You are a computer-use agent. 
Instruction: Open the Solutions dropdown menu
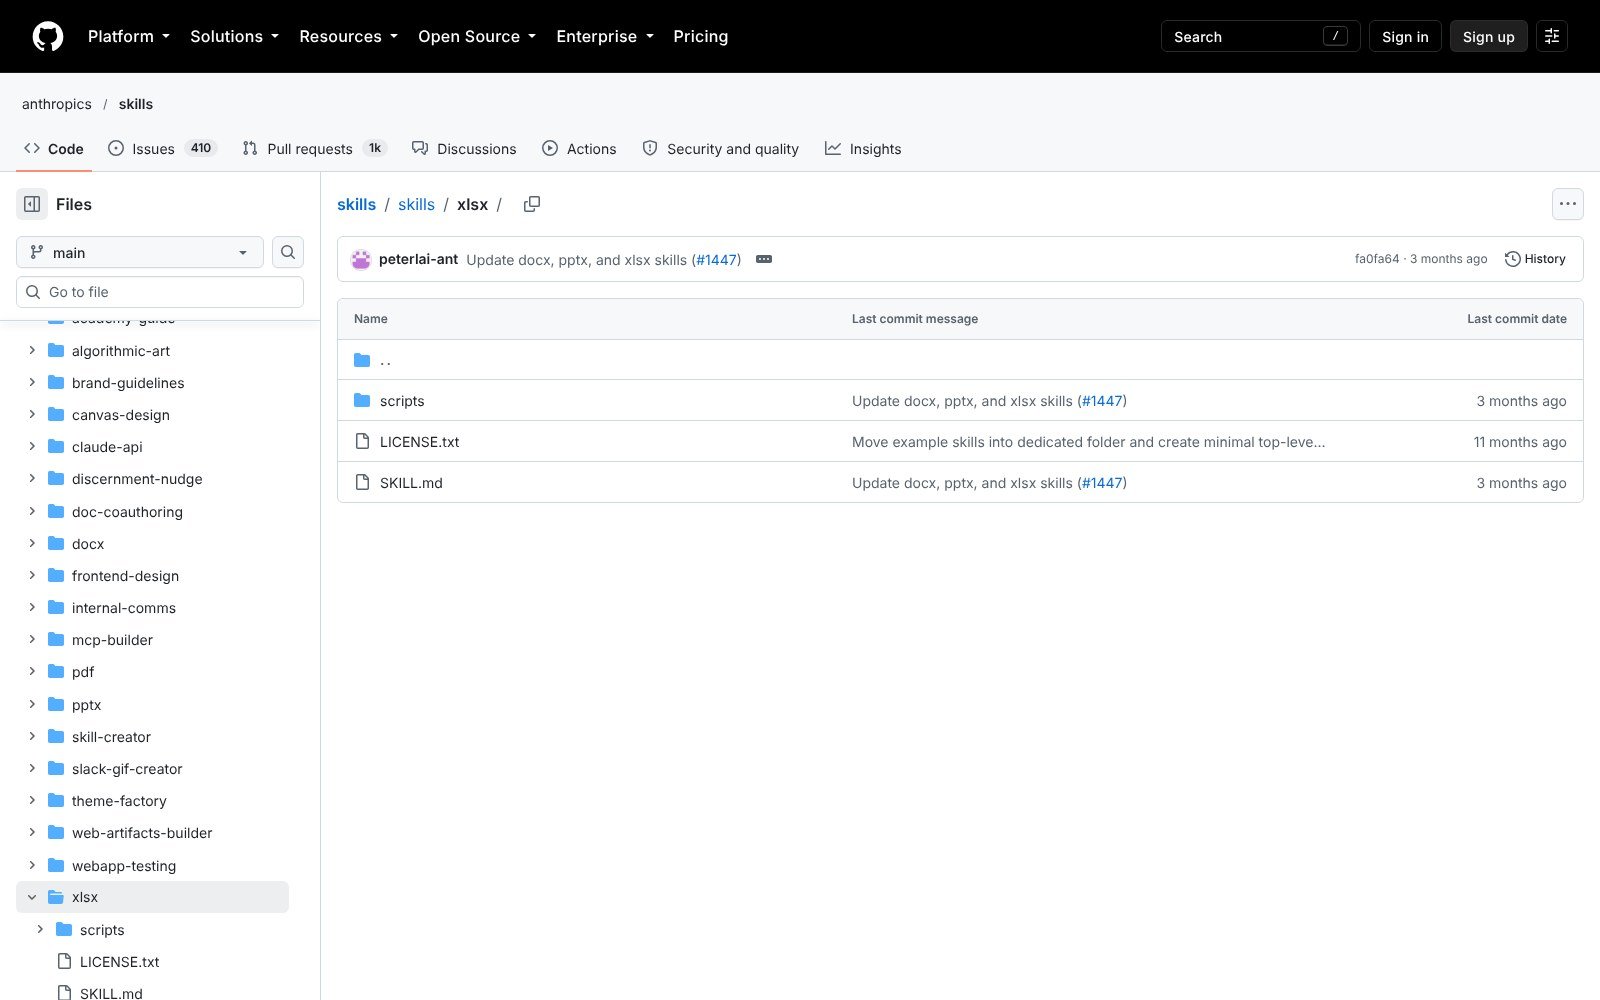235,36
